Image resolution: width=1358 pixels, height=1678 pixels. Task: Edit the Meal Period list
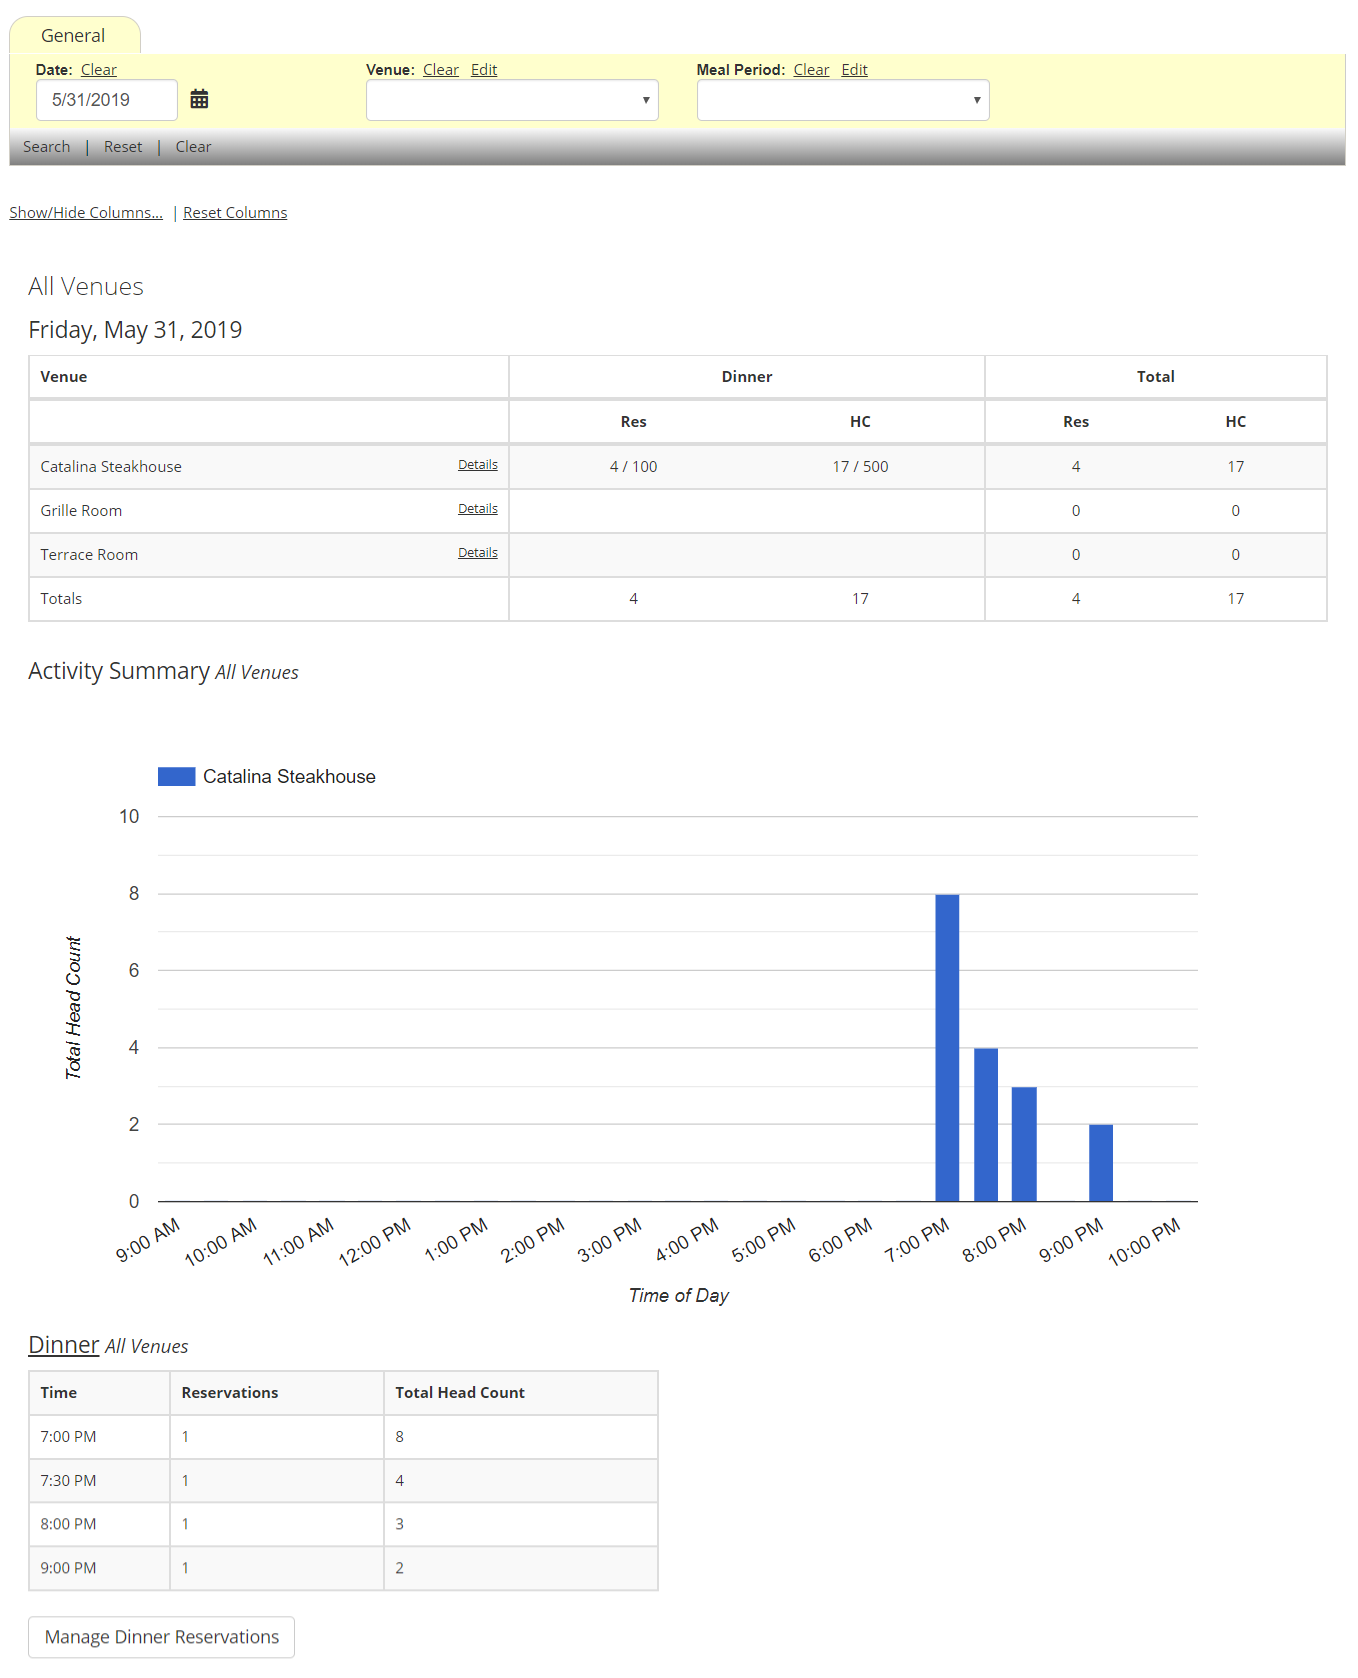pyautogui.click(x=854, y=70)
